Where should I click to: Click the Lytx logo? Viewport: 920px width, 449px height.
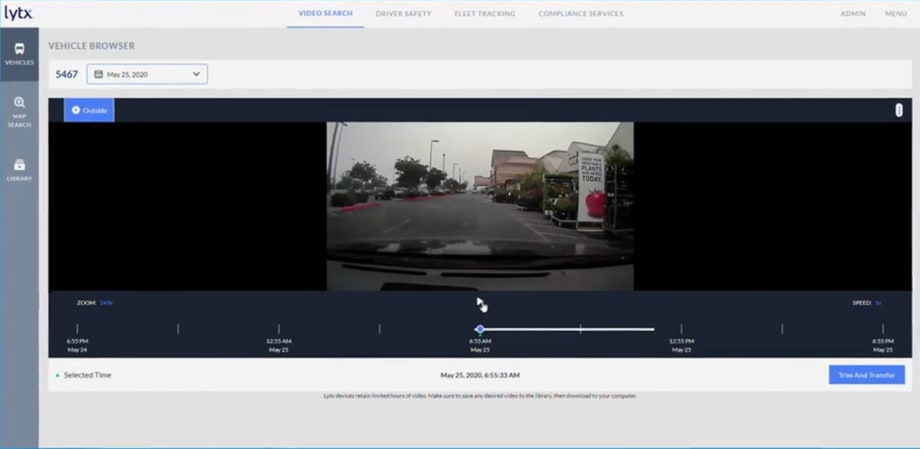pos(19,13)
